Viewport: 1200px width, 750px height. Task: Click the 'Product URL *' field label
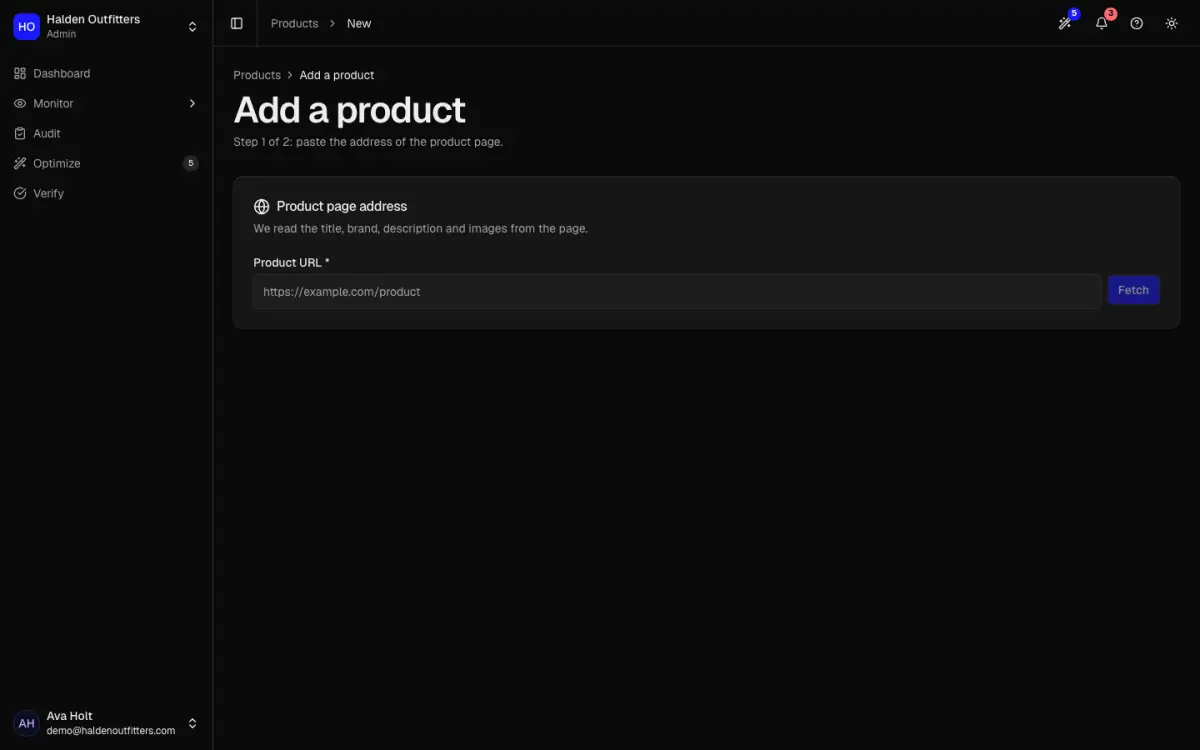tap(291, 262)
